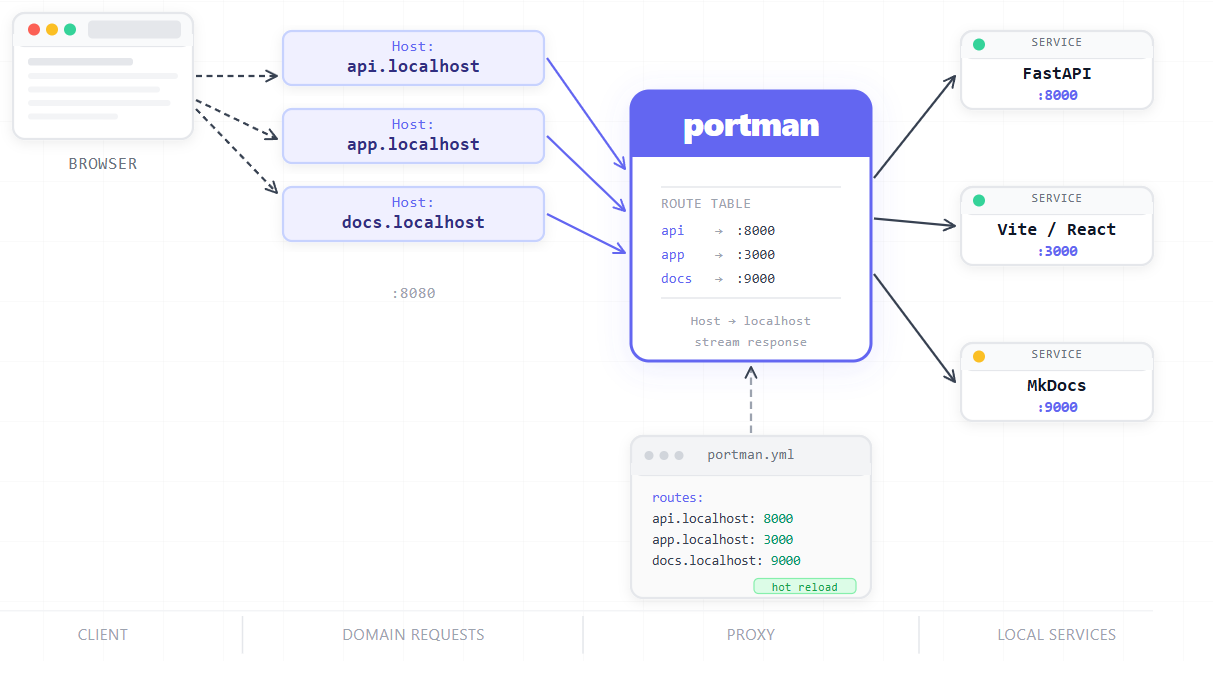Select the LOCAL SERVICES section label
Image resolution: width=1213 pixels, height=677 pixels.
pos(1057,634)
